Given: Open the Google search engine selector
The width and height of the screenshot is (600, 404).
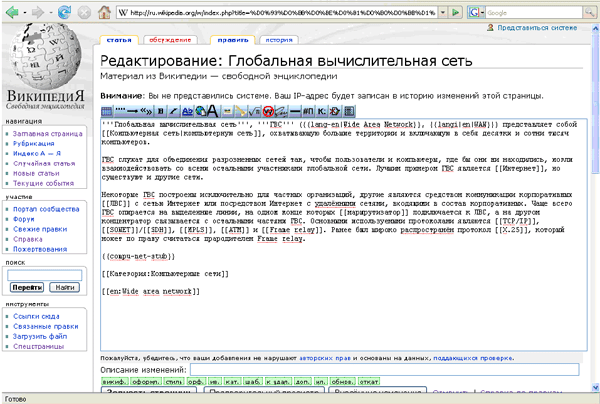Looking at the screenshot, I should coord(476,12).
